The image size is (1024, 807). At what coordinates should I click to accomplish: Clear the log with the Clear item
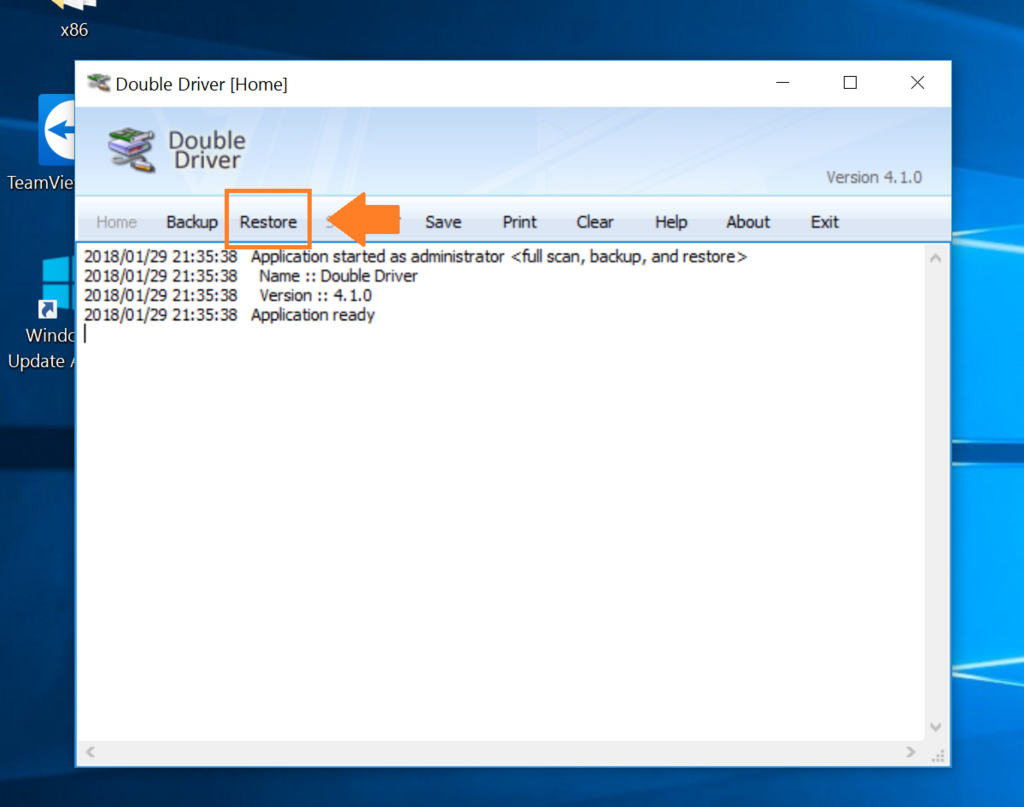click(595, 222)
